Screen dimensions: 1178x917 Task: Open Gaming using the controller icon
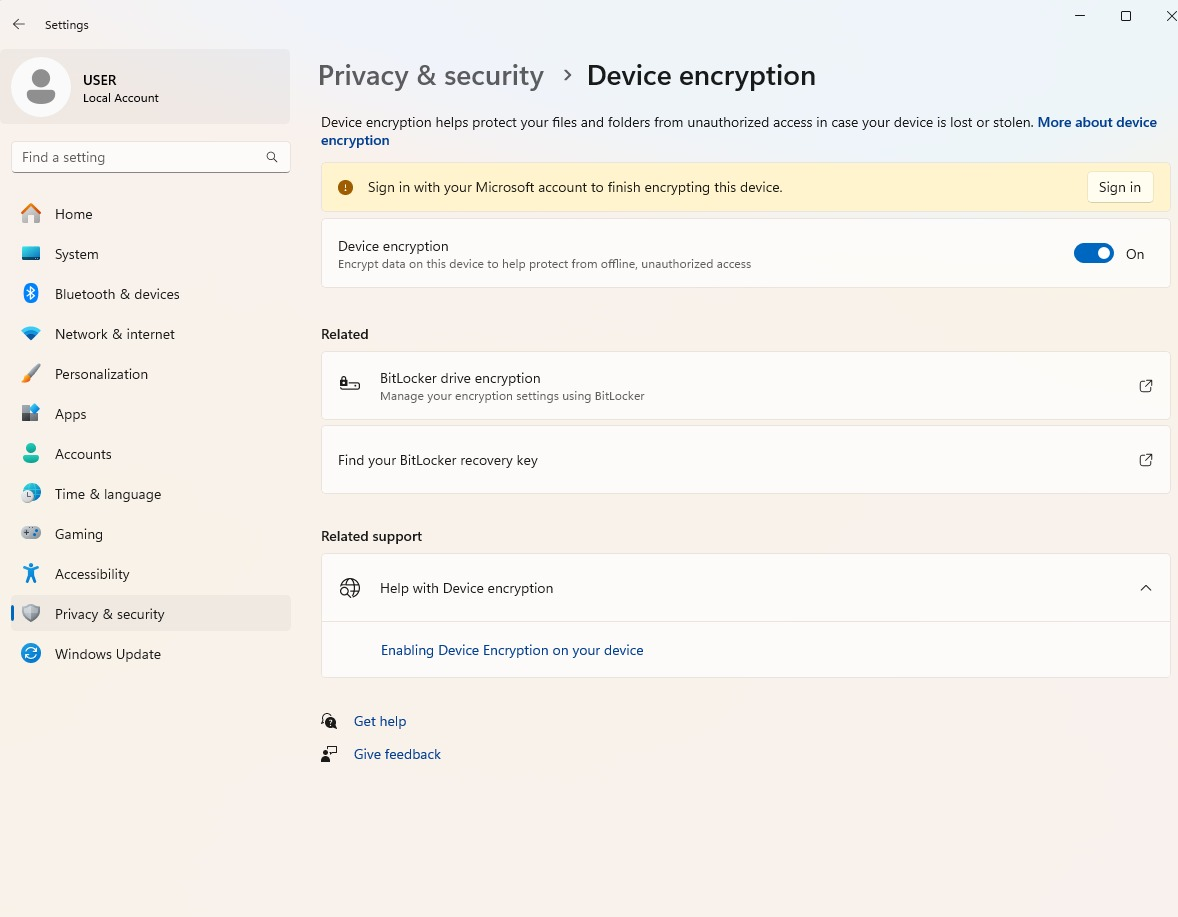tap(31, 533)
